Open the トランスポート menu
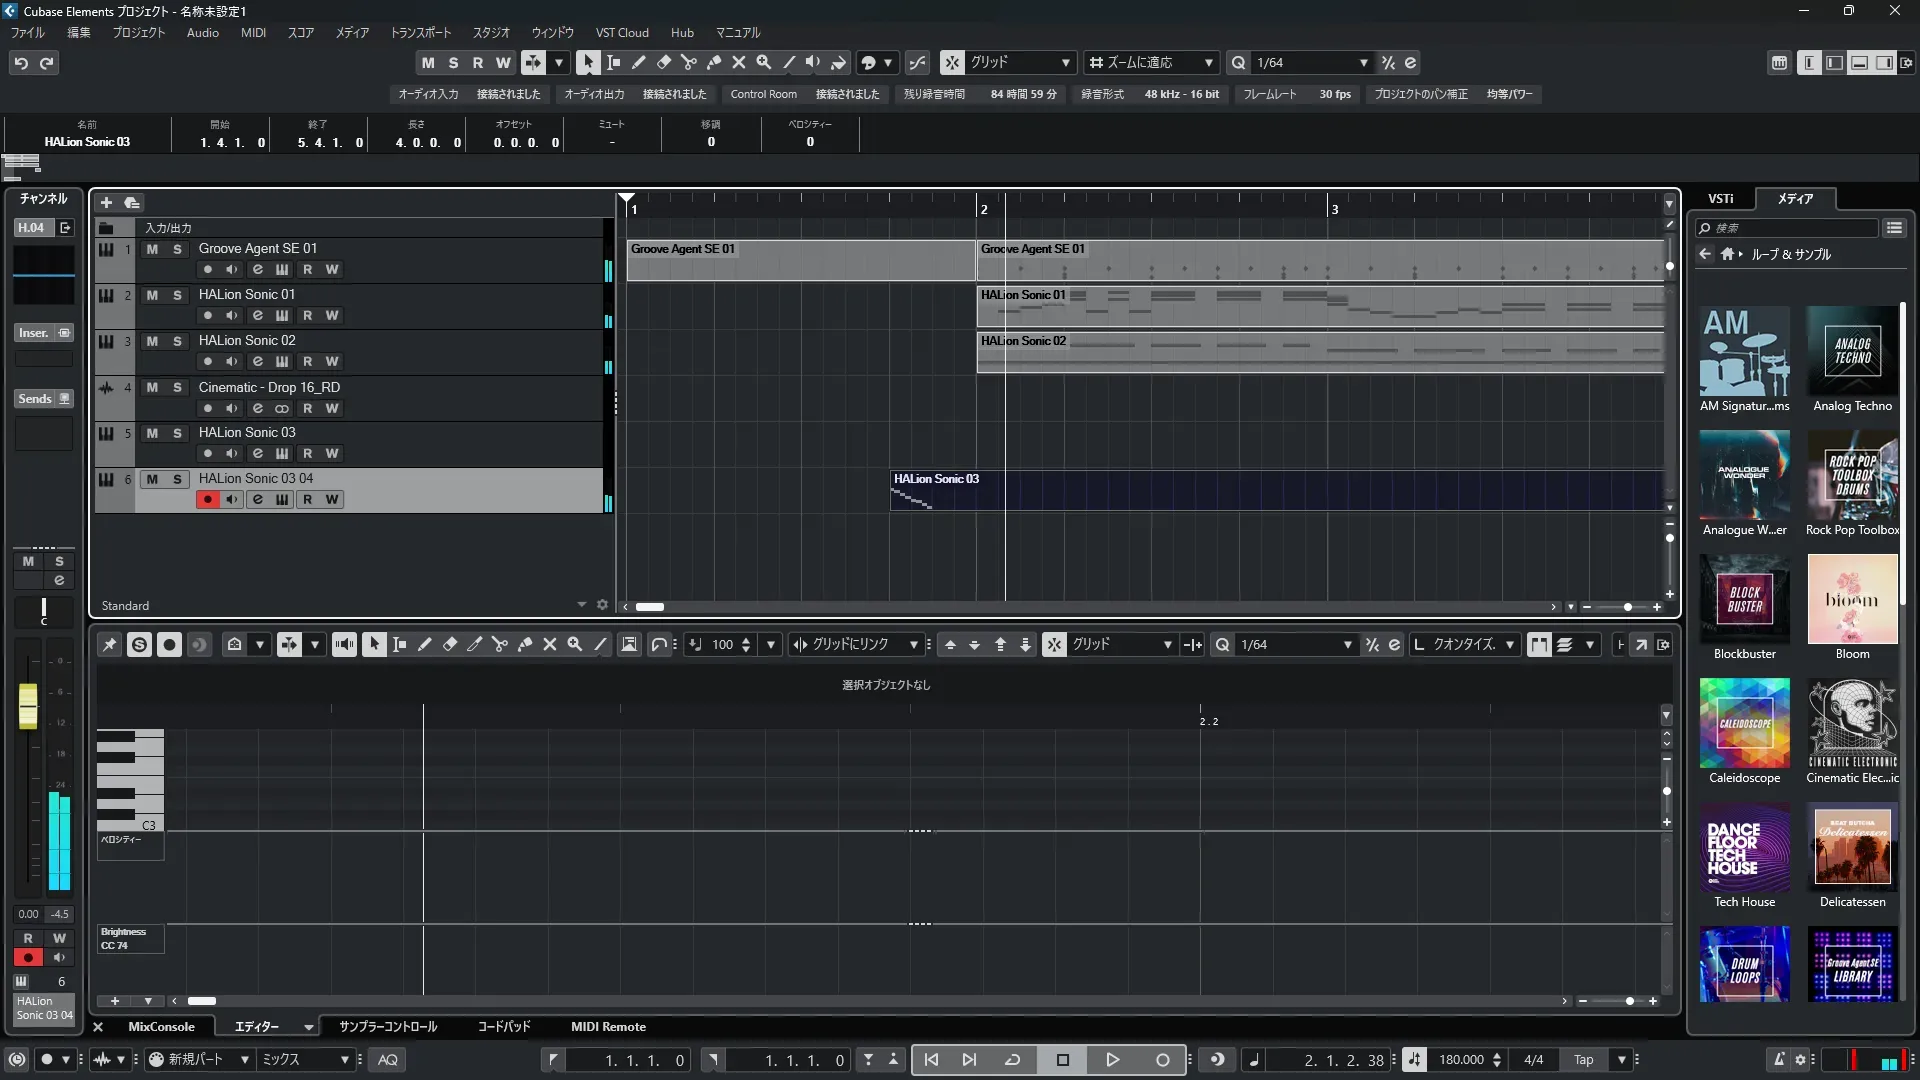 (x=420, y=32)
